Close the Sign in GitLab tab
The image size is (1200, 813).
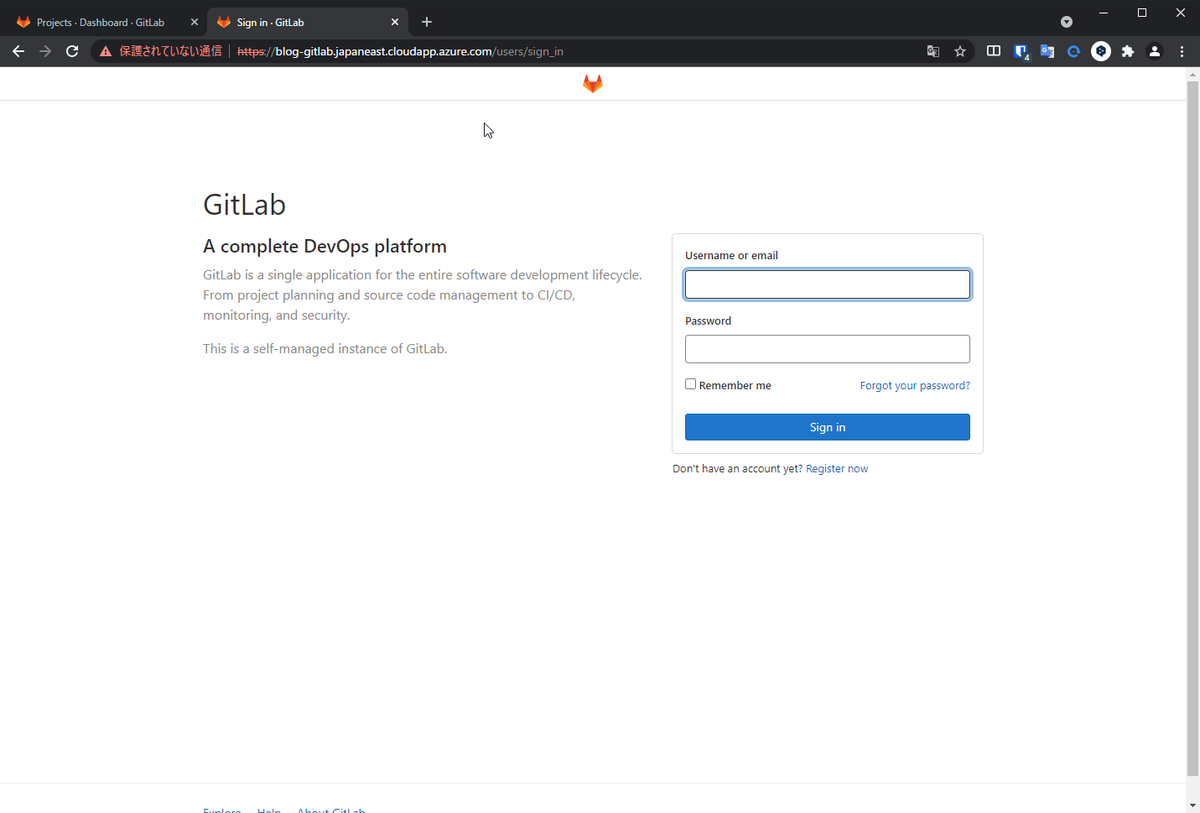point(395,22)
